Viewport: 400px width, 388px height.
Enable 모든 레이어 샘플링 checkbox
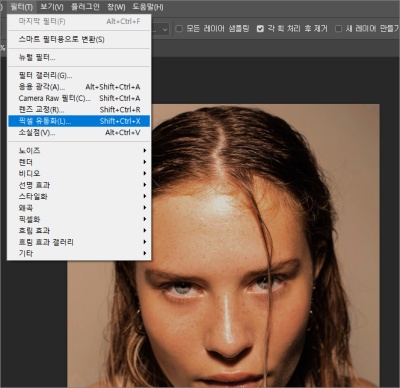click(179, 29)
